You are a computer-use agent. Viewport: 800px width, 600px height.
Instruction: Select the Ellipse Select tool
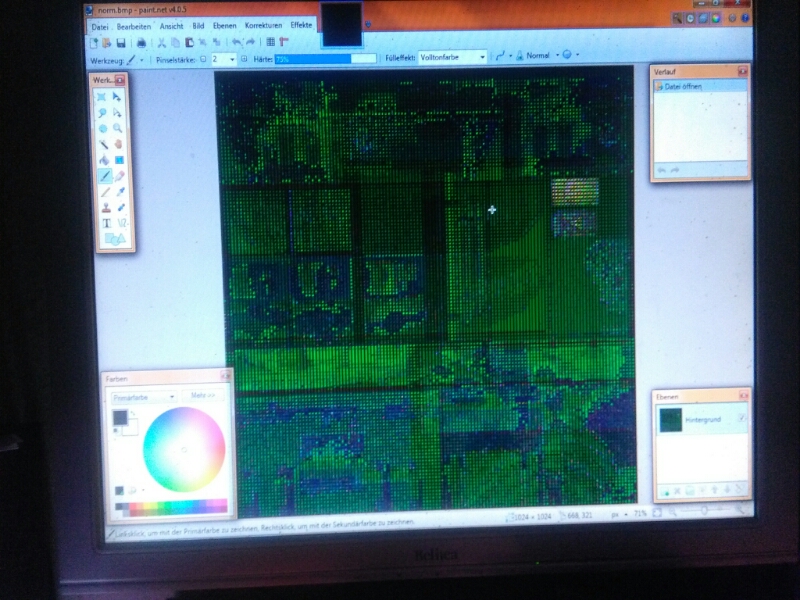pyautogui.click(x=103, y=129)
